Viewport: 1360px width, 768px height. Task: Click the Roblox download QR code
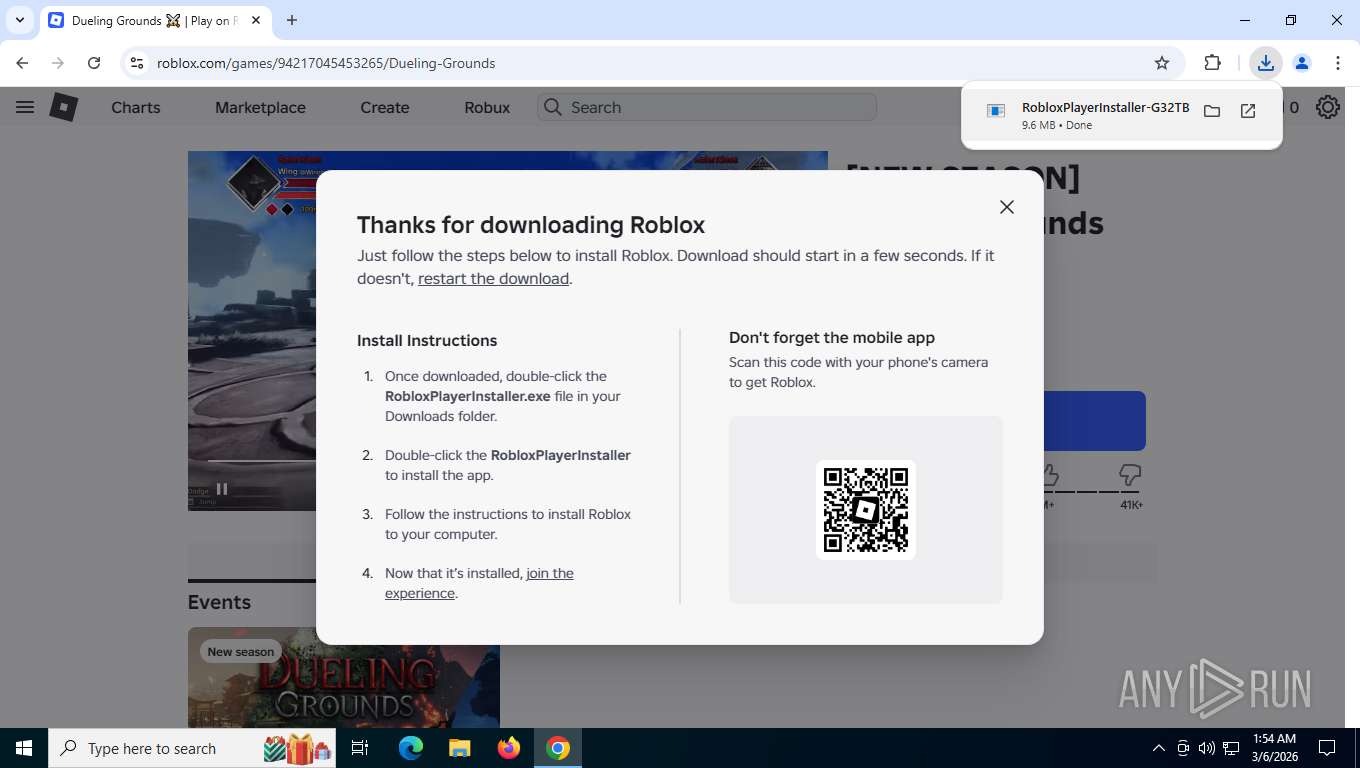pyautogui.click(x=866, y=510)
